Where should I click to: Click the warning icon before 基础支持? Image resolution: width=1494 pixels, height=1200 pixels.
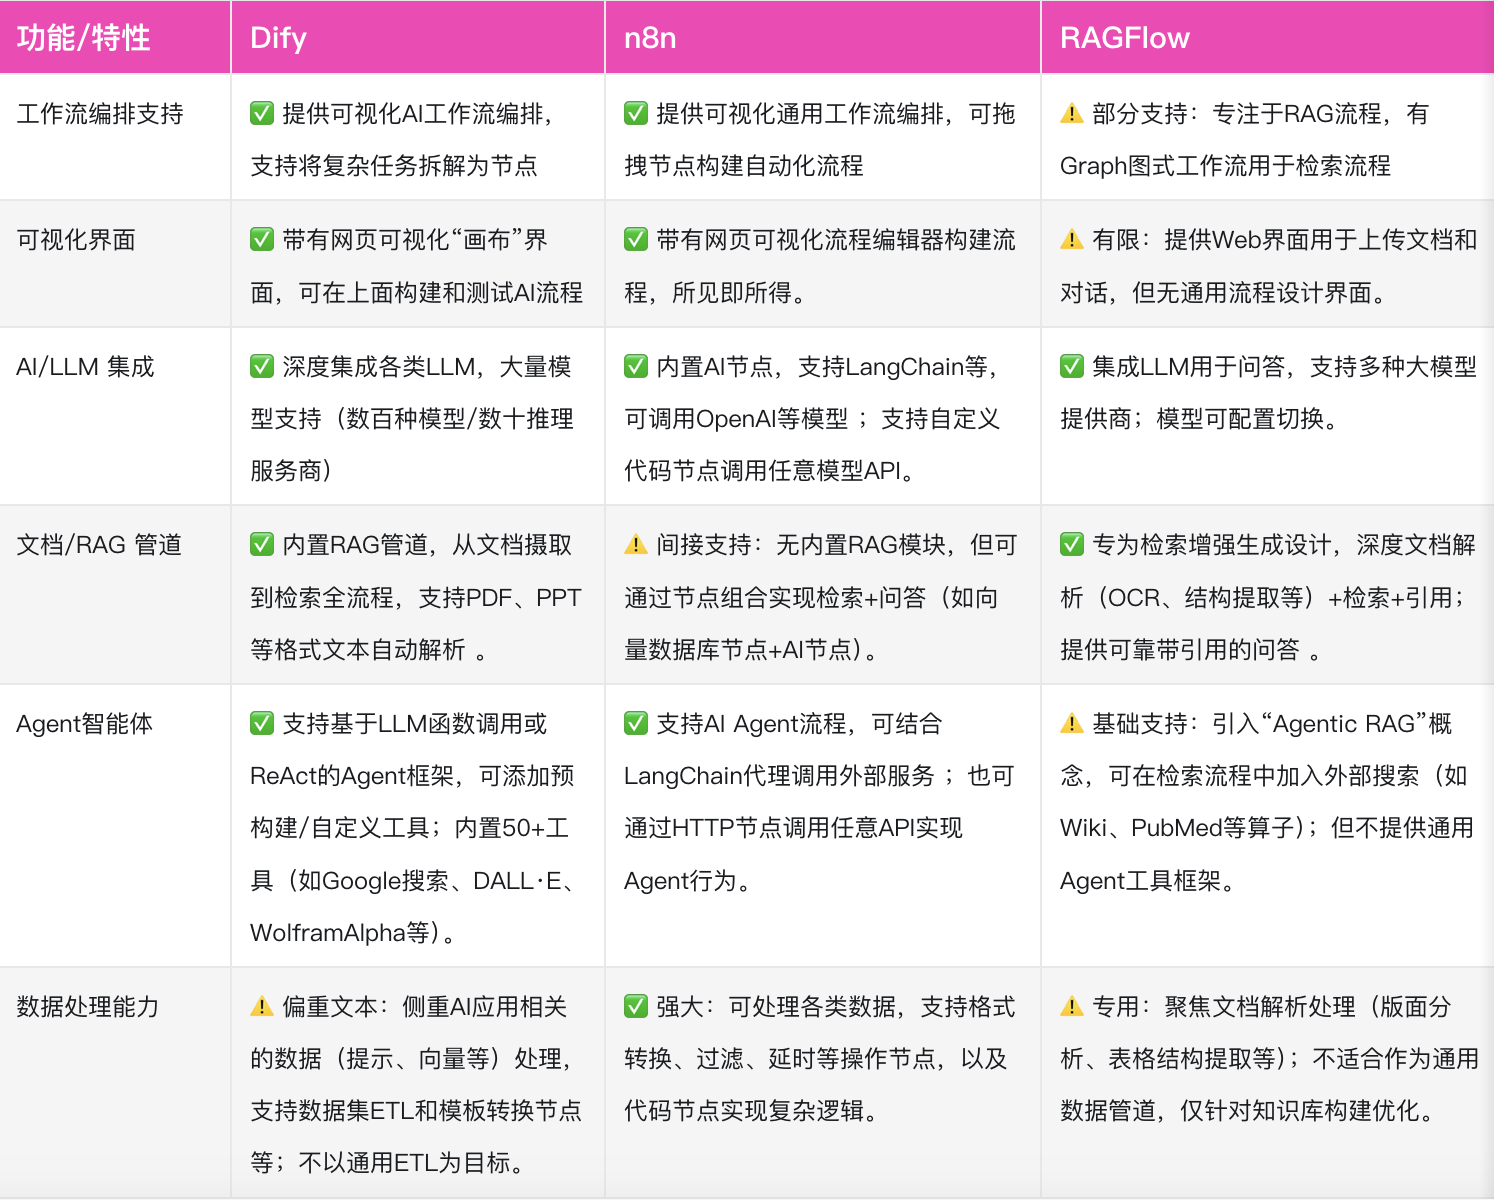click(x=1072, y=723)
